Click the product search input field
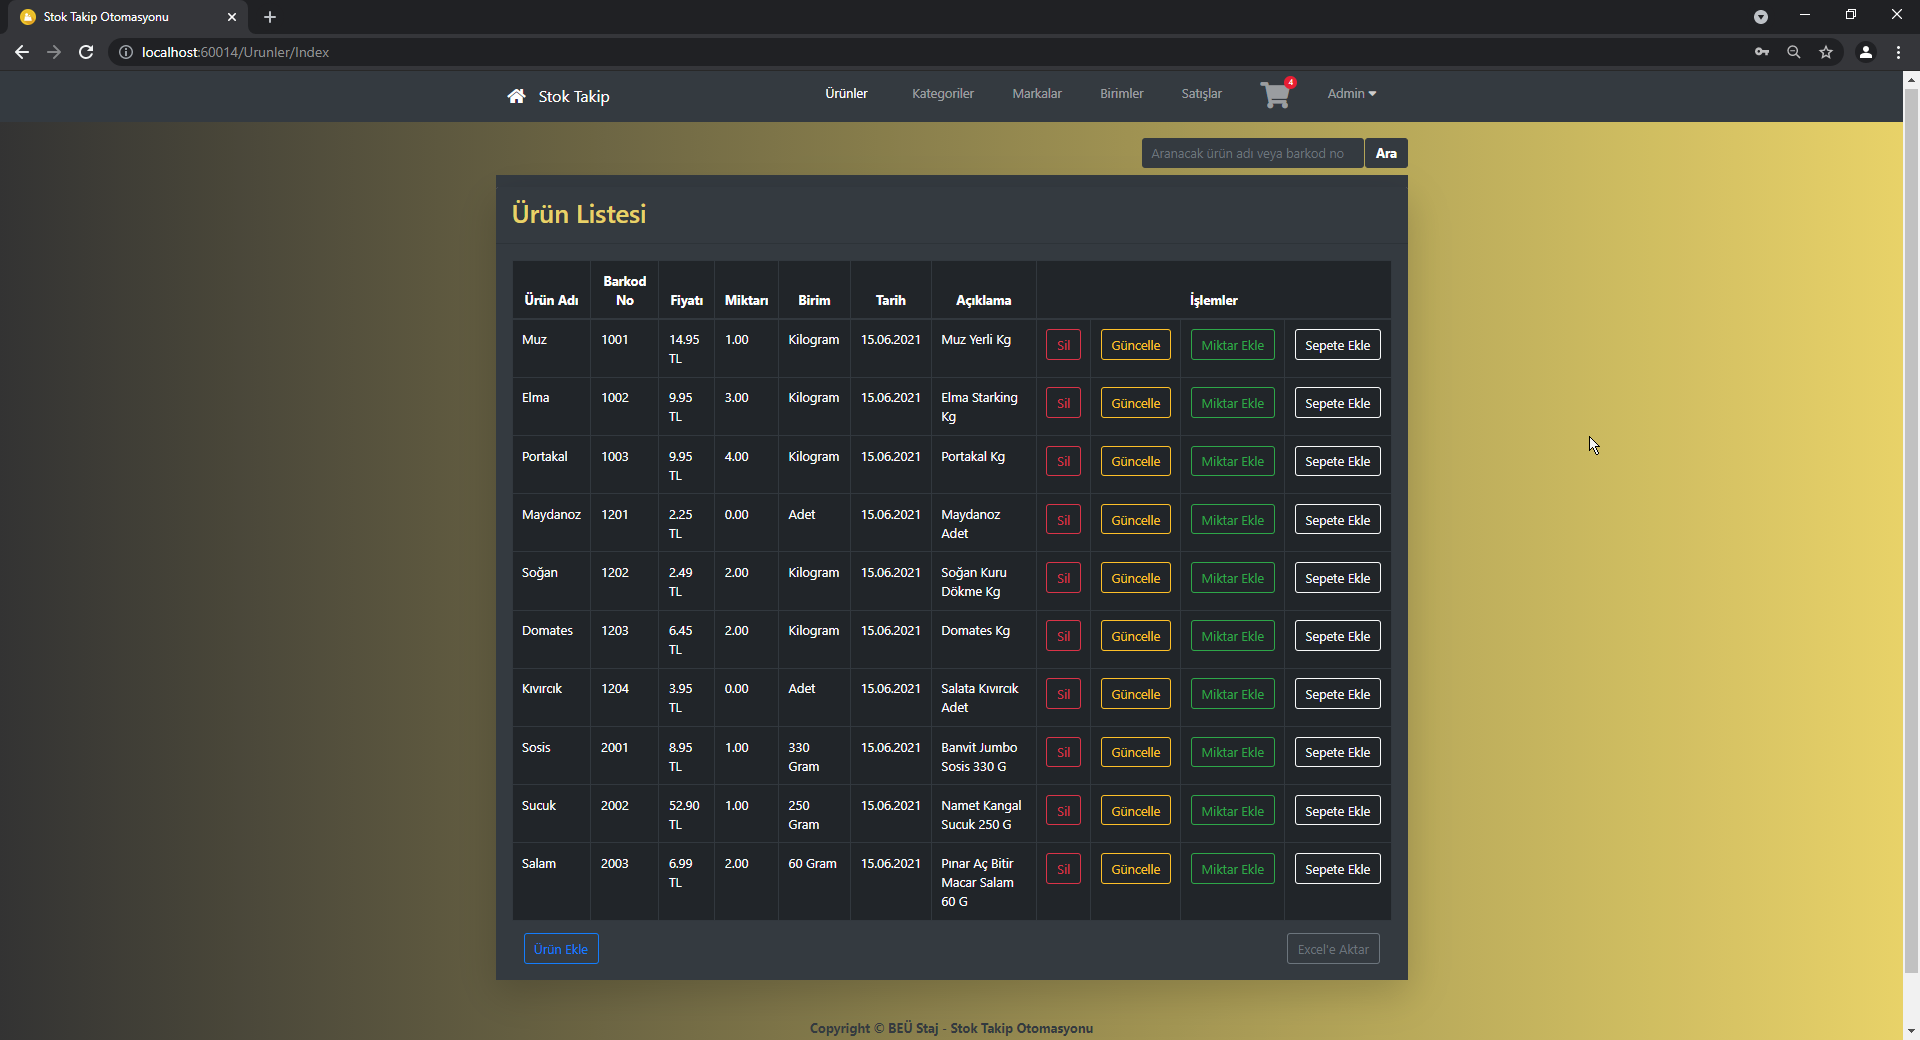 coord(1249,153)
